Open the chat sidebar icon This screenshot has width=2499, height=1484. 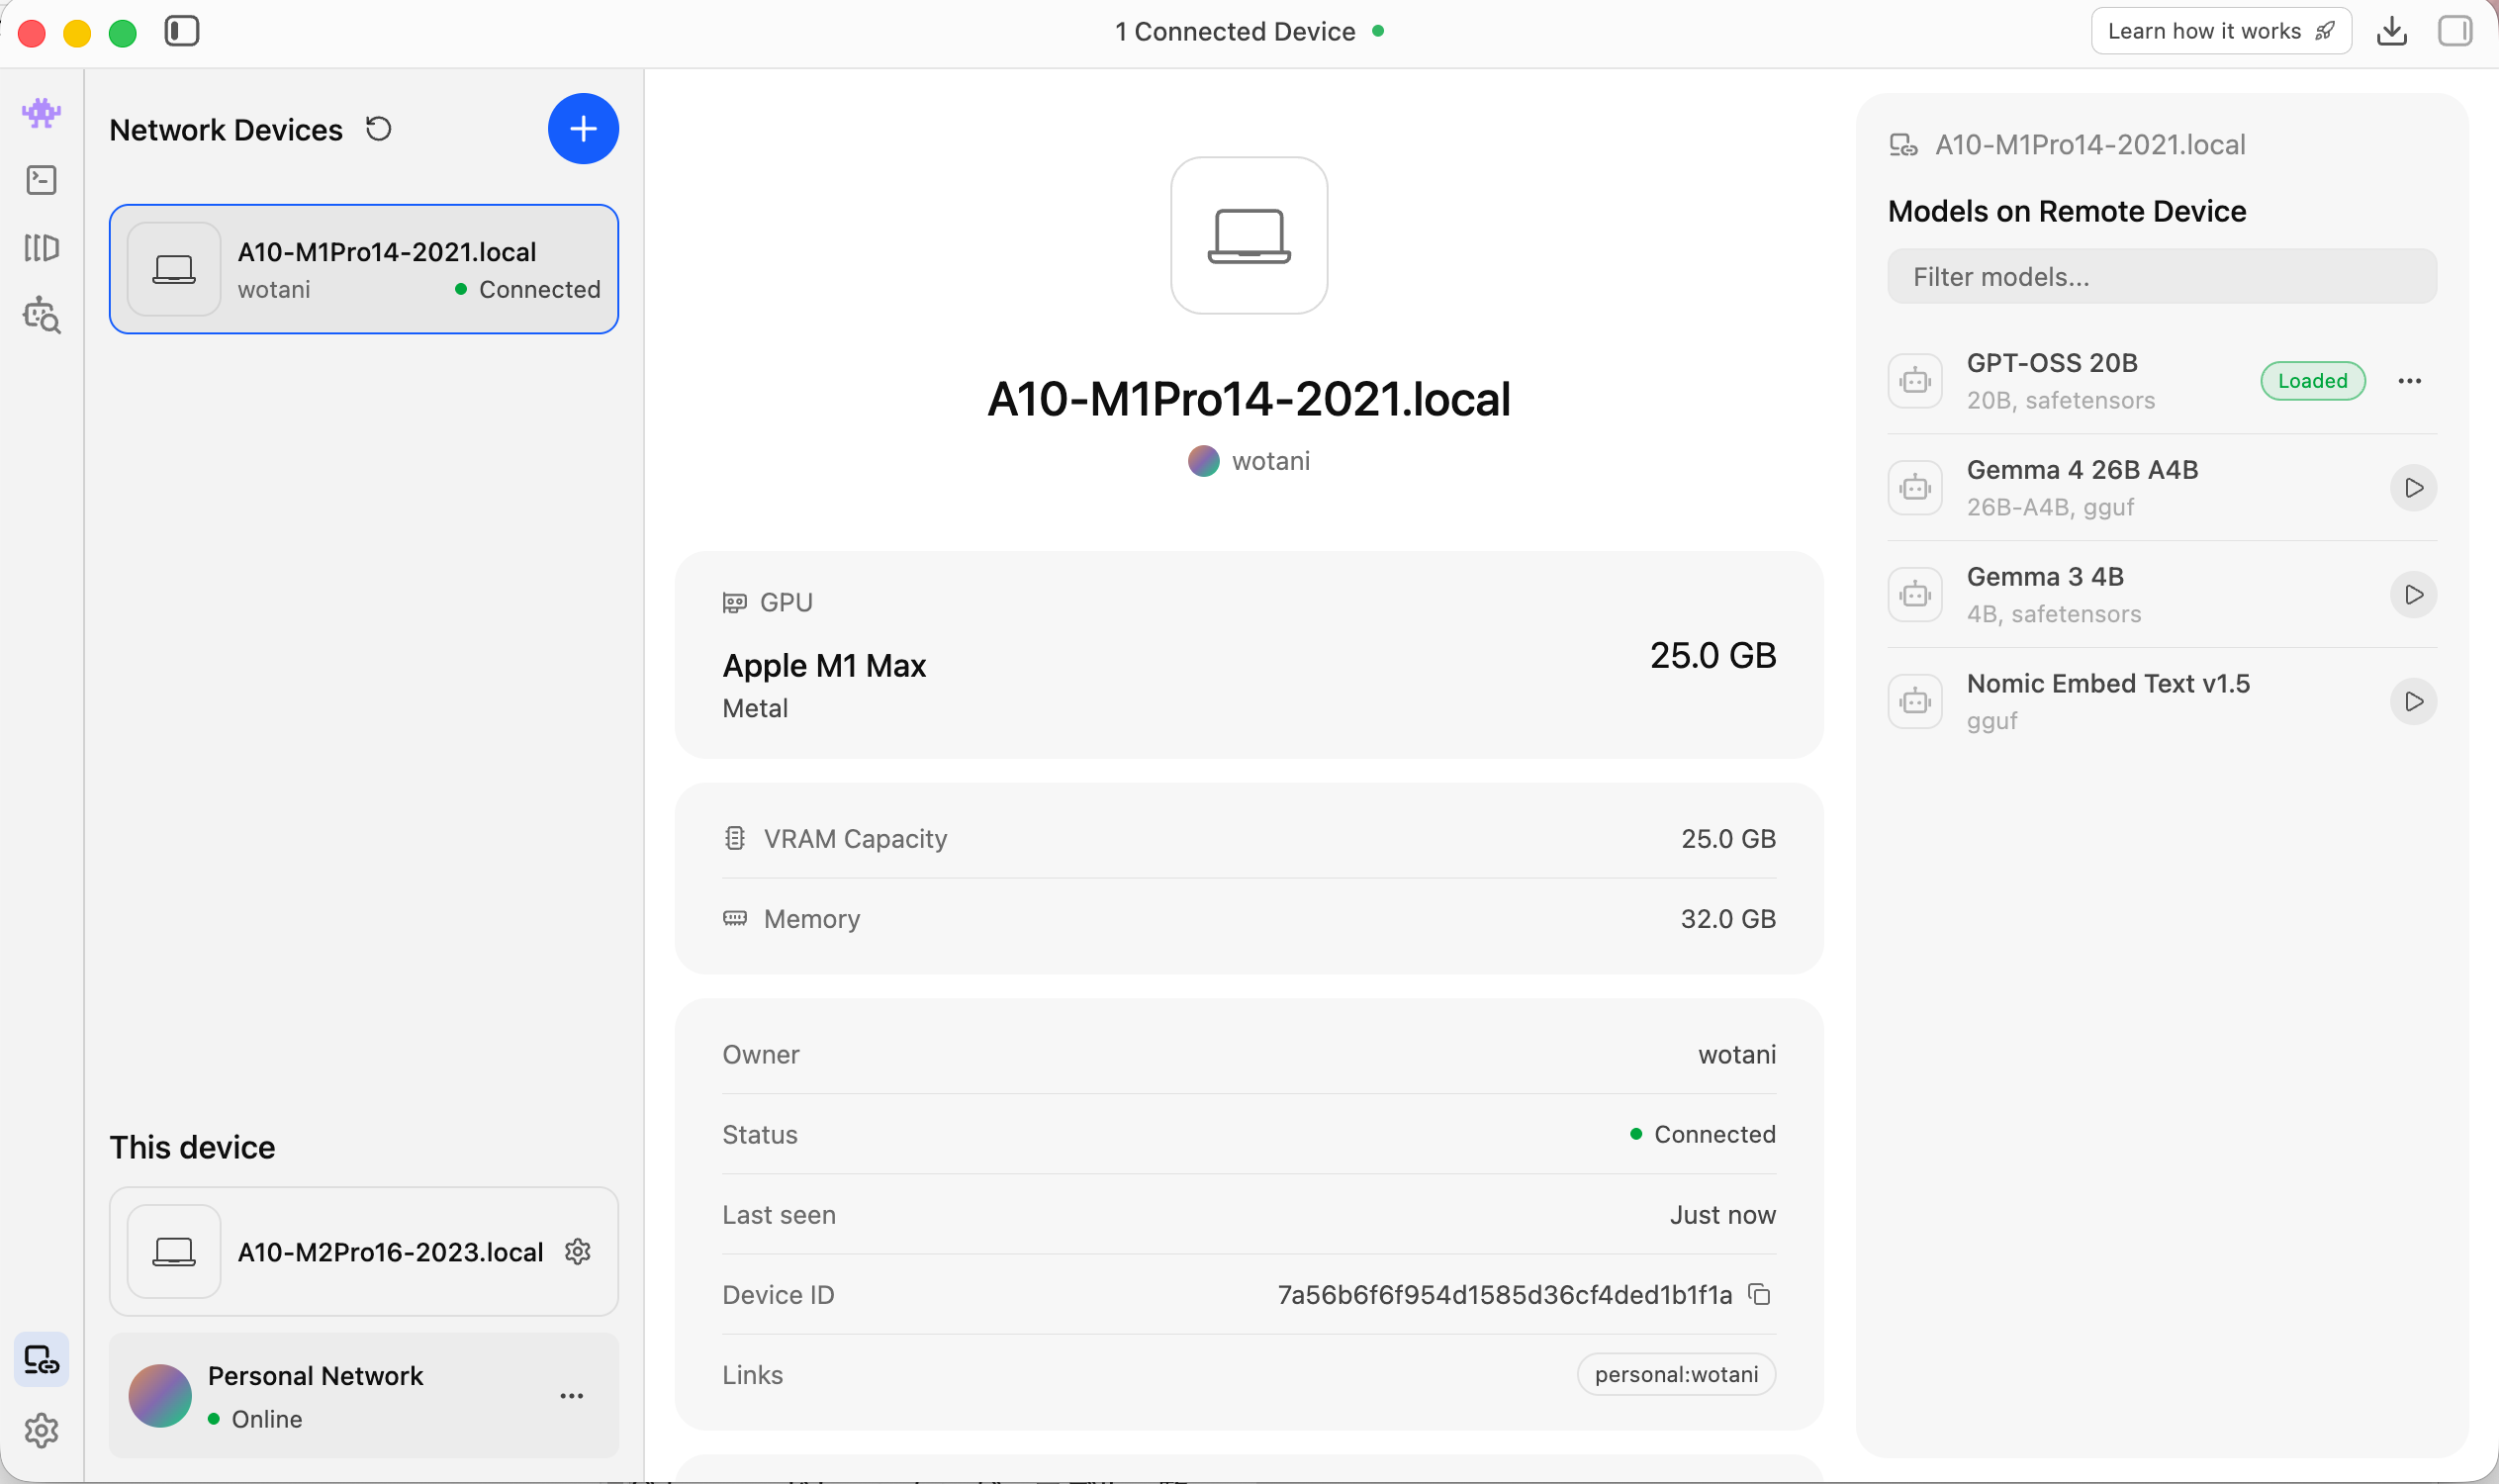click(x=41, y=113)
